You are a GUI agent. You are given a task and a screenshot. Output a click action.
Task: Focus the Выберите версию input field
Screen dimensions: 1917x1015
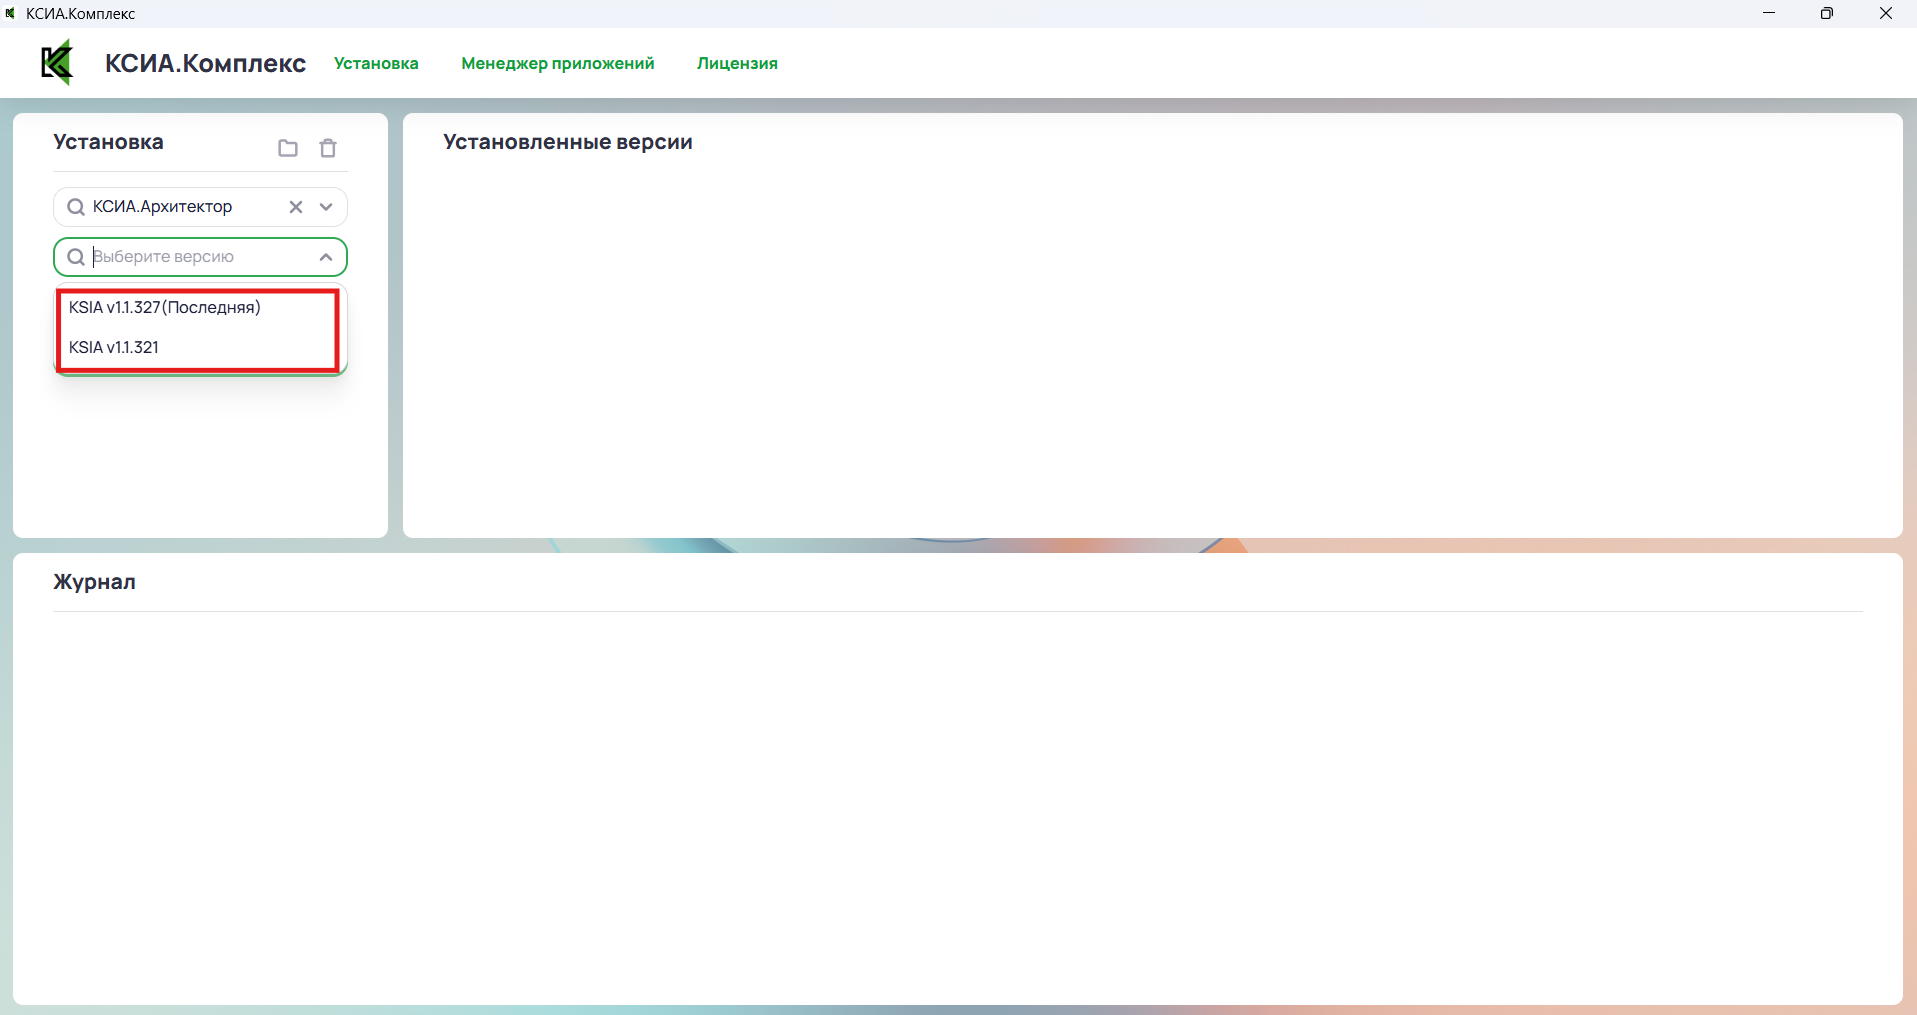(x=200, y=257)
